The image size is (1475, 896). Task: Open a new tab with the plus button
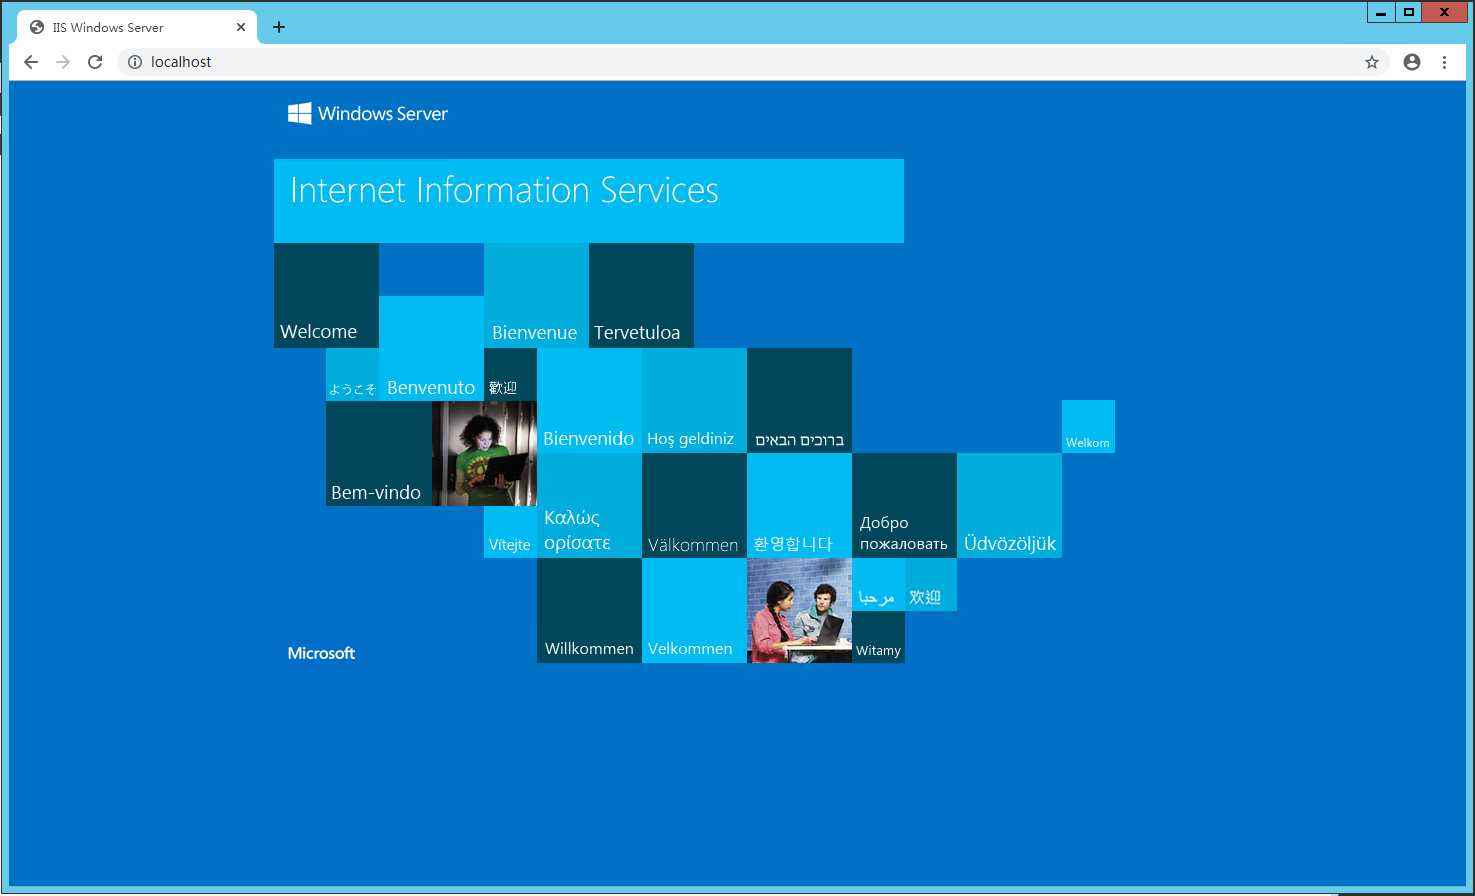(x=279, y=27)
